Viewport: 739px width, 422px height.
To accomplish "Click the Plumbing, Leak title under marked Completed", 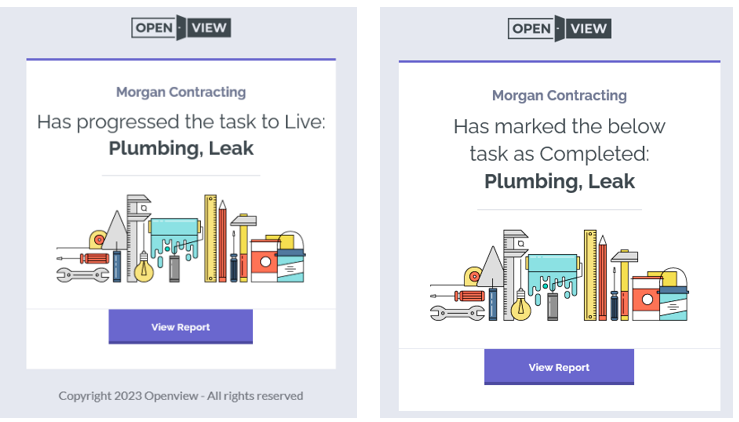I will pyautogui.click(x=559, y=181).
